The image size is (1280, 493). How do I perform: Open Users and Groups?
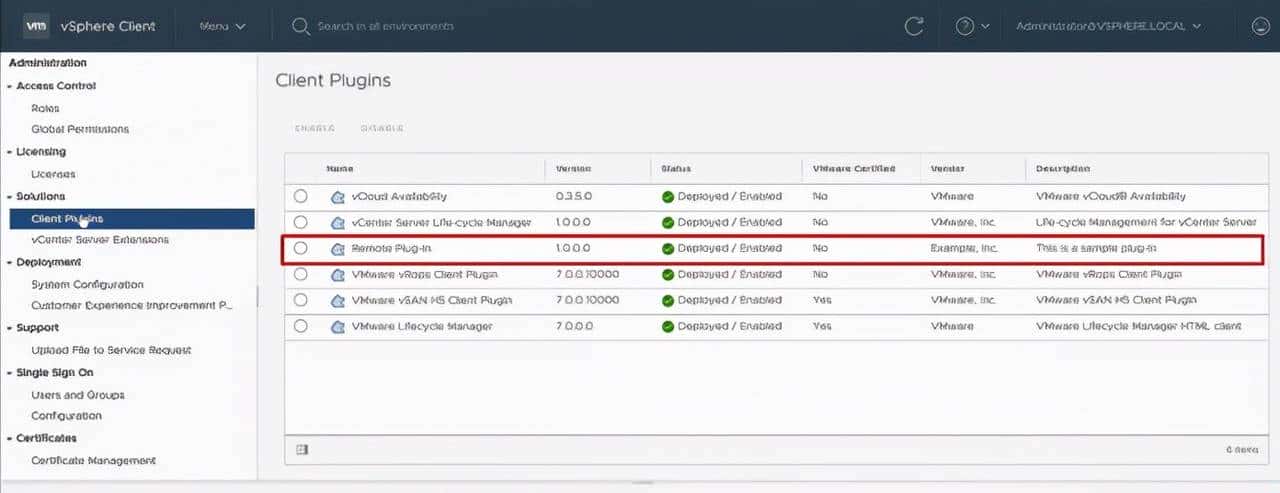click(78, 395)
